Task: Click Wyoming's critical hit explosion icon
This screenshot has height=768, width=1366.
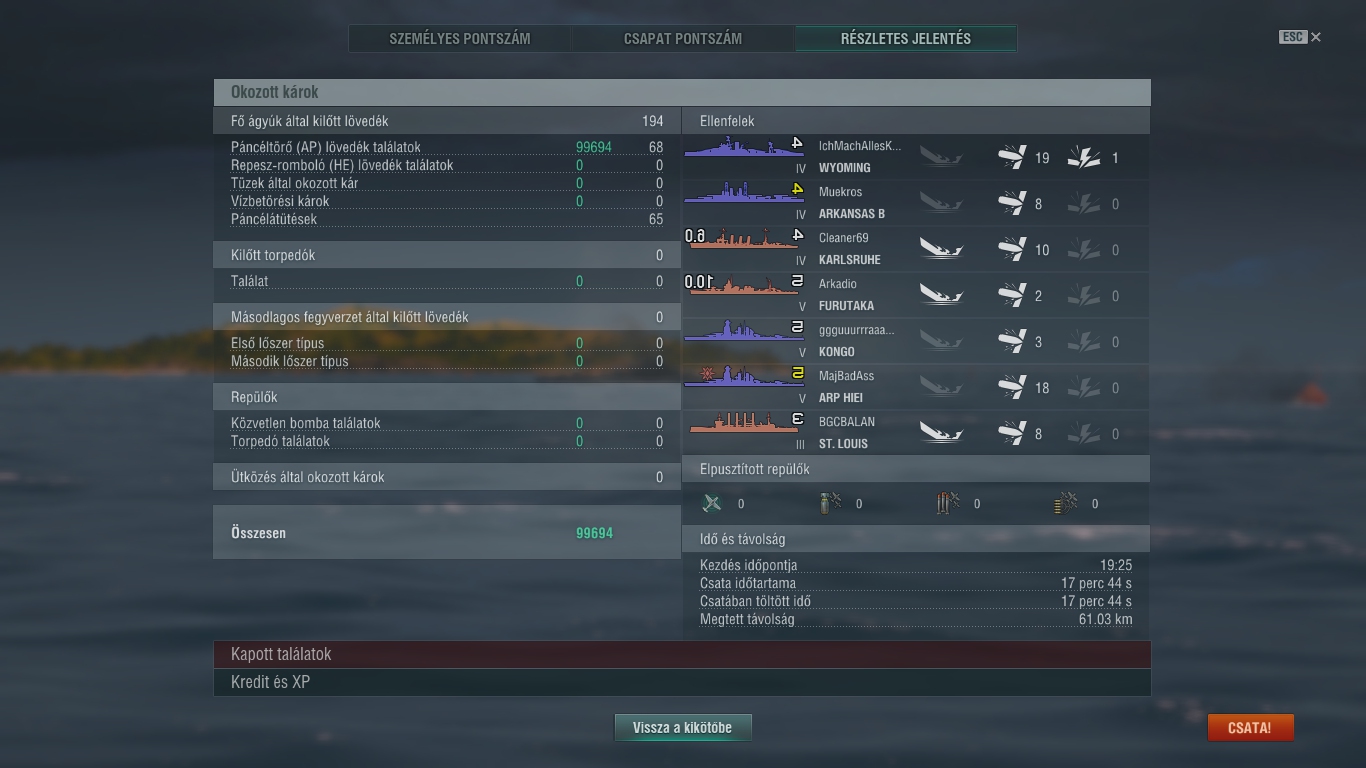Action: point(1084,158)
